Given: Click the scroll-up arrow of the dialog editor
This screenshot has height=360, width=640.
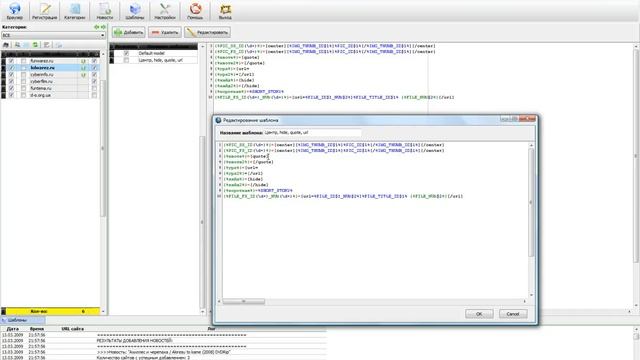Looking at the screenshot, I should pos(531,145).
